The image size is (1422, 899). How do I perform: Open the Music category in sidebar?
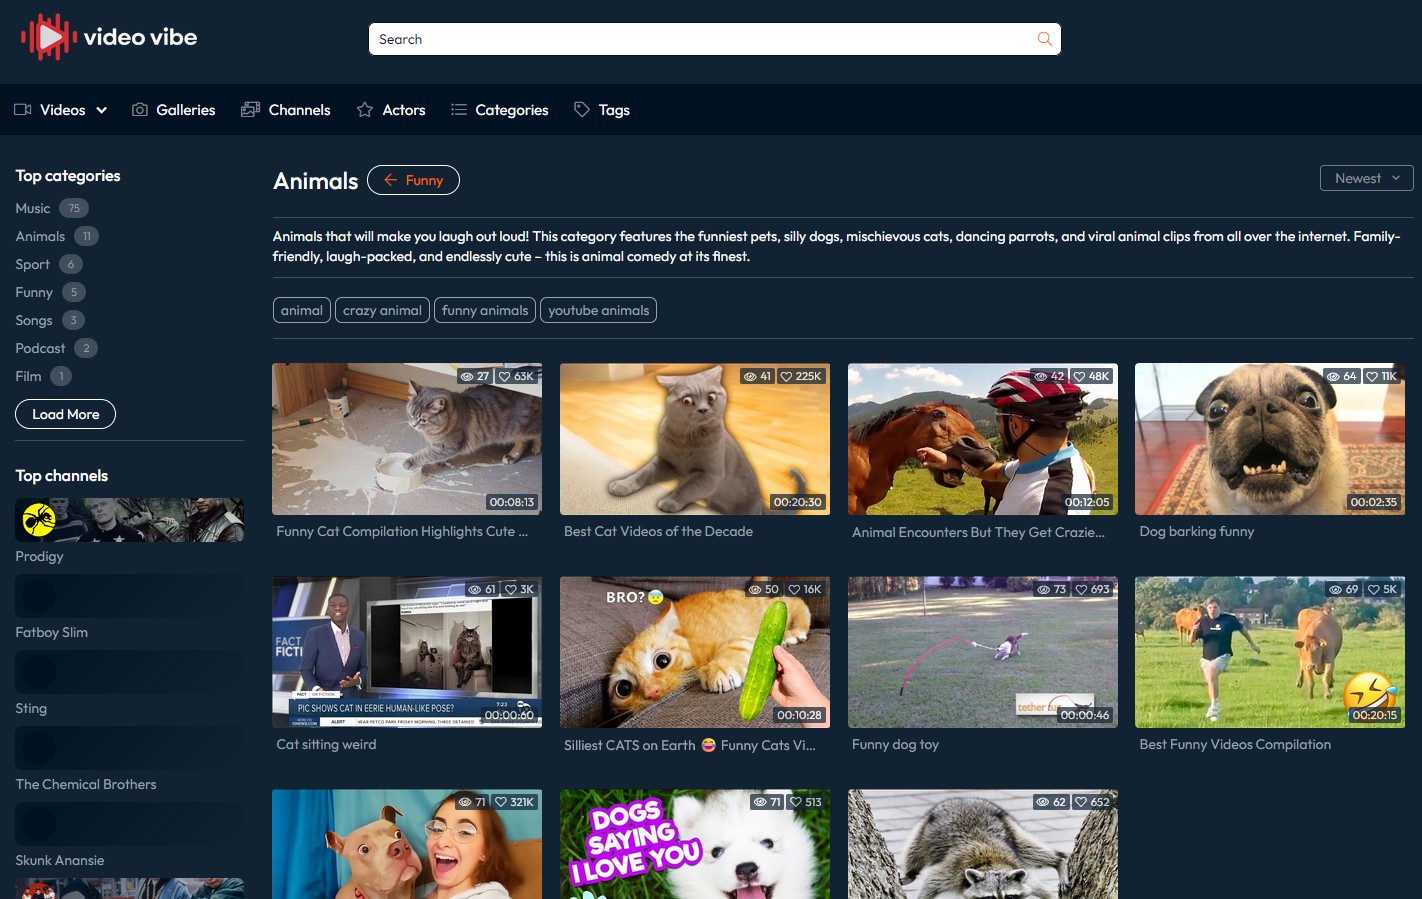33,208
